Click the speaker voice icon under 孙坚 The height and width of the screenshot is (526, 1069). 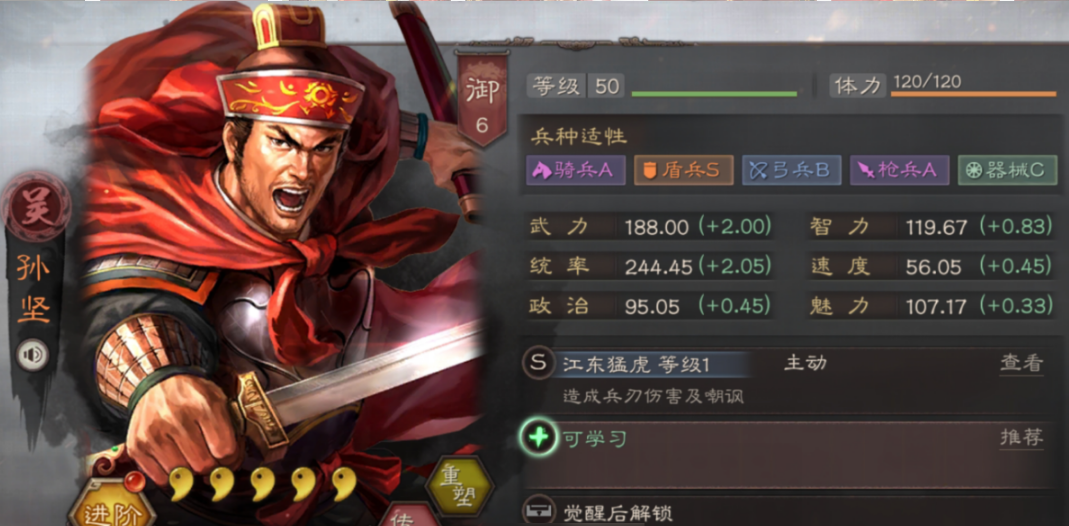[33, 354]
